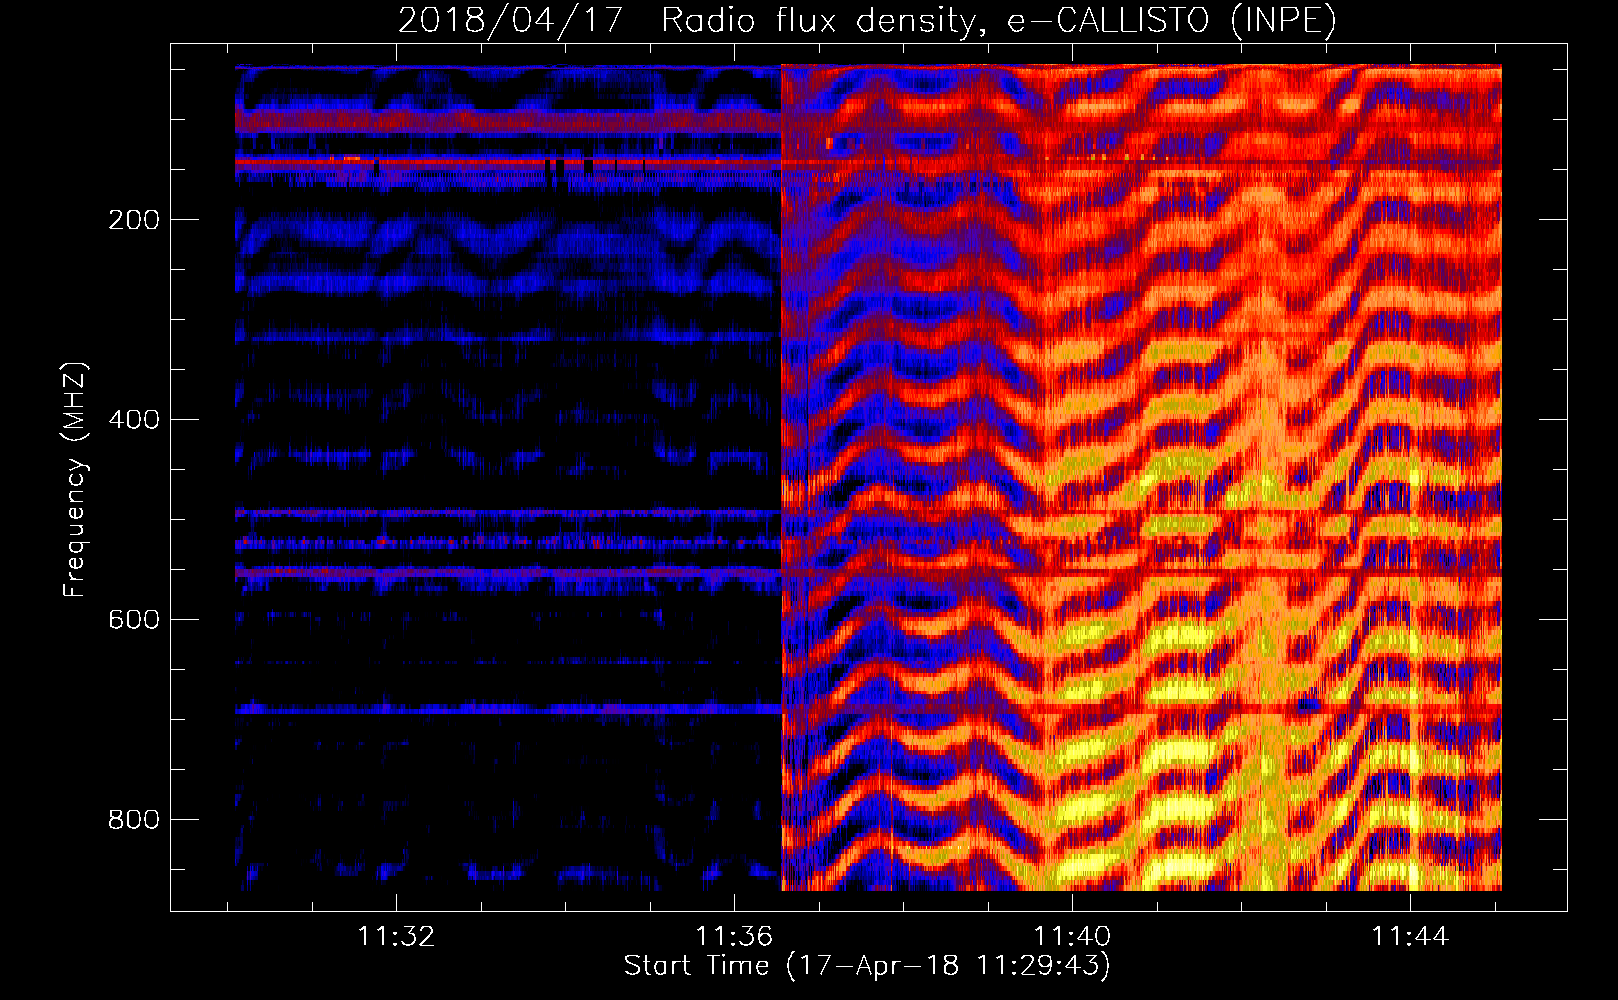Click the '11:44' time tick label
1618x1000 pixels.
(x=1410, y=937)
